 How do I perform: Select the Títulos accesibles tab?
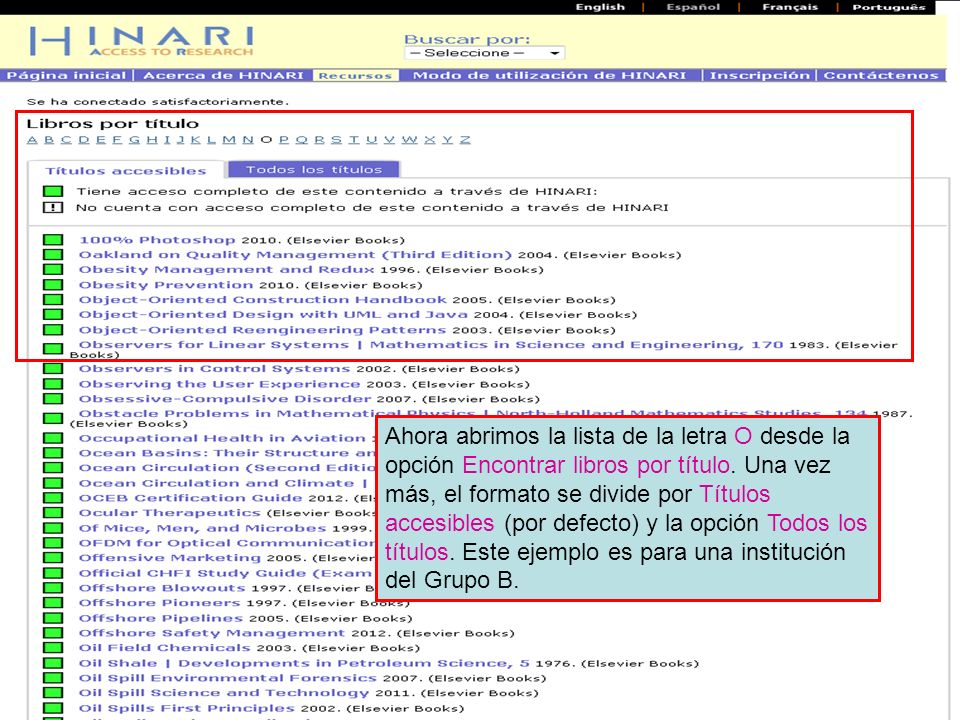coord(126,170)
